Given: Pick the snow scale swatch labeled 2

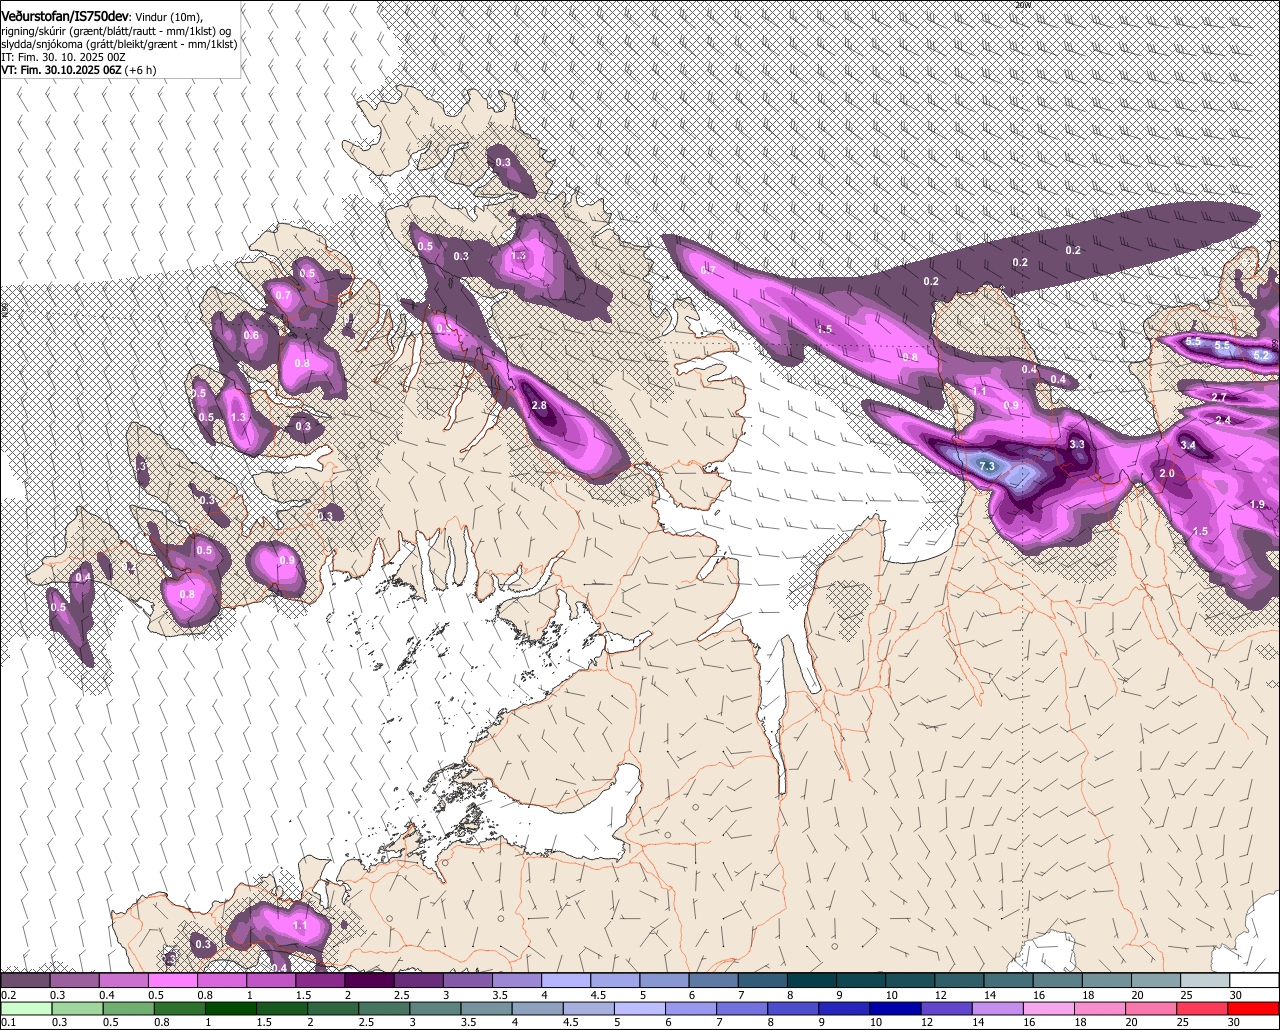Looking at the screenshot, I should click(x=369, y=981).
